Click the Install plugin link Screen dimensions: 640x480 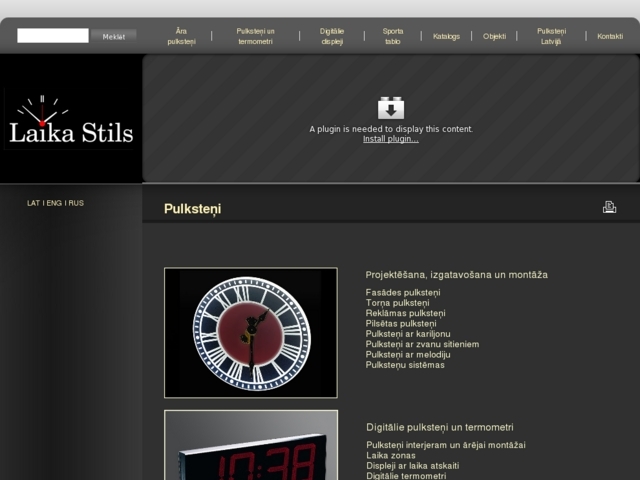click(391, 139)
